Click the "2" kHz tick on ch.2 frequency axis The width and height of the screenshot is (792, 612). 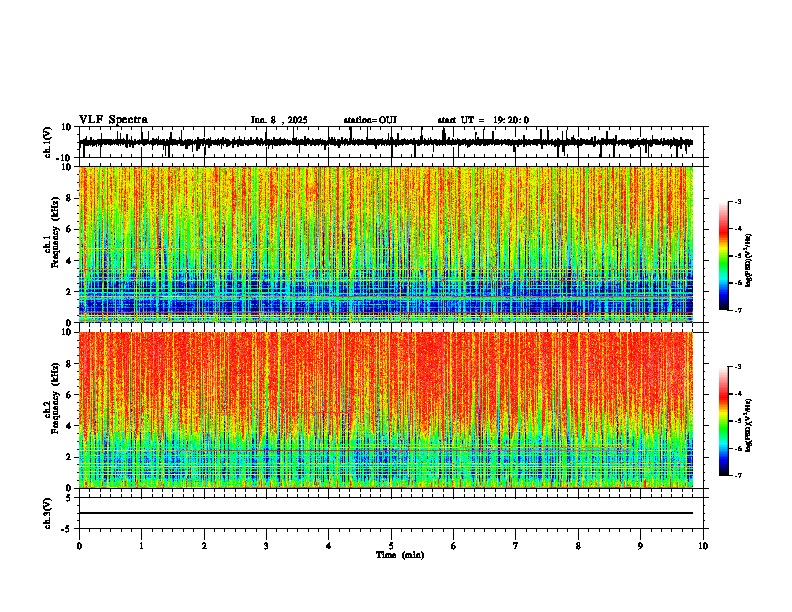pyautogui.click(x=70, y=457)
